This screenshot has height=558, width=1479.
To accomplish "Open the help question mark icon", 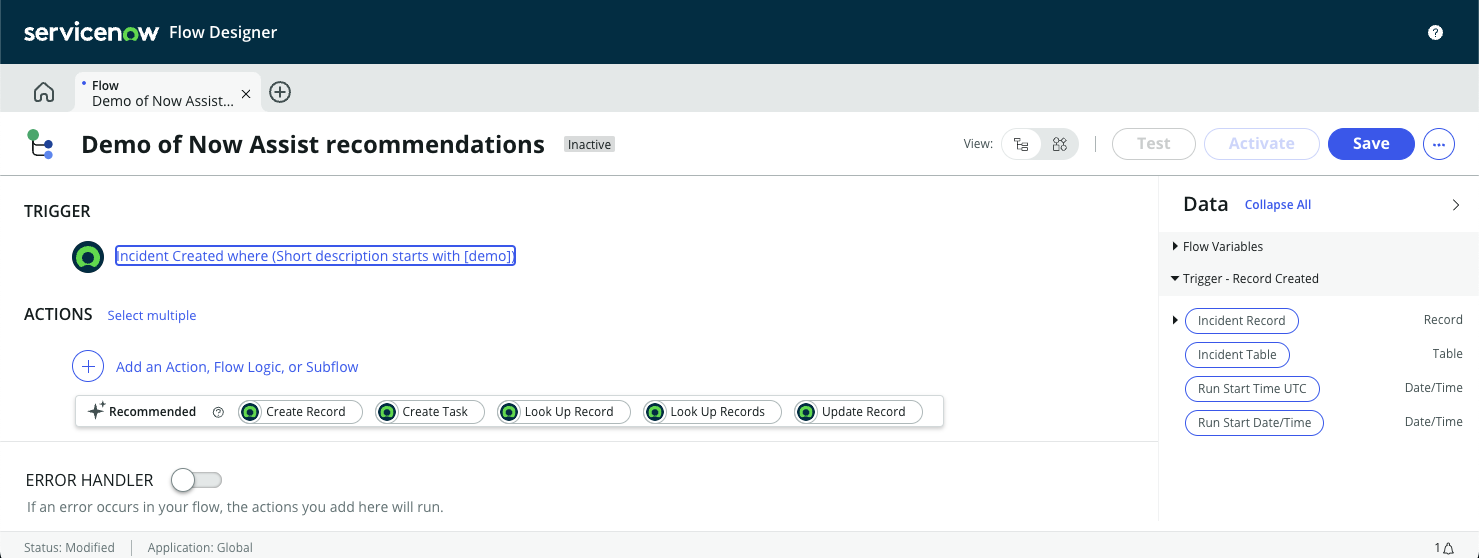I will (1435, 32).
